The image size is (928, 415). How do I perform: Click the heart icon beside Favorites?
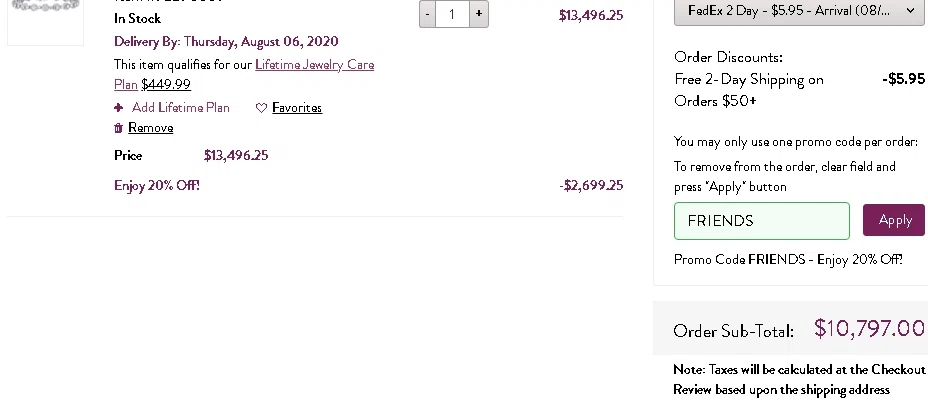point(261,108)
